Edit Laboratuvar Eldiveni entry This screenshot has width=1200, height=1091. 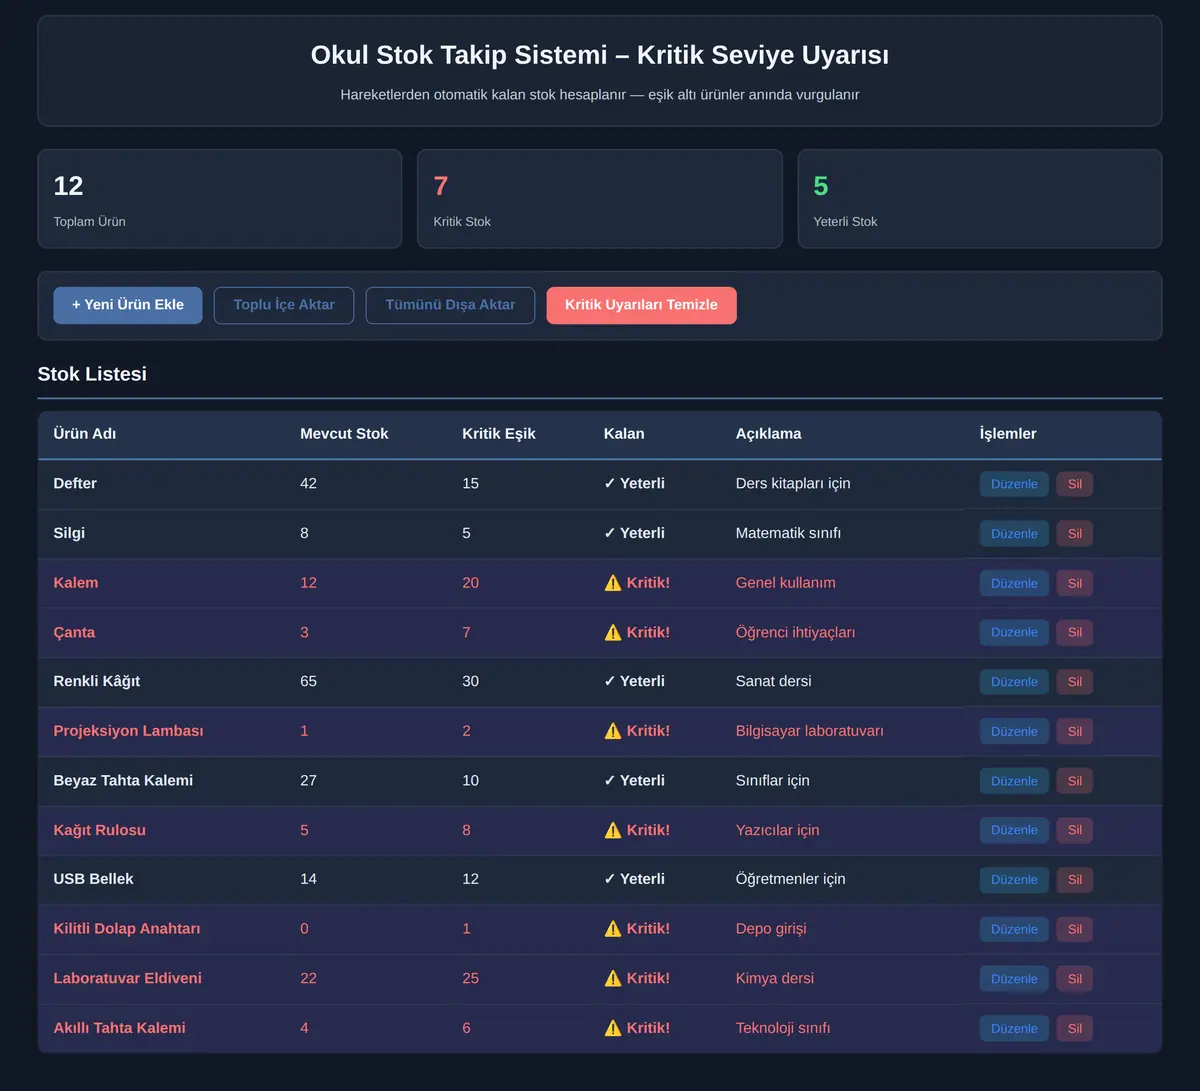click(1014, 979)
